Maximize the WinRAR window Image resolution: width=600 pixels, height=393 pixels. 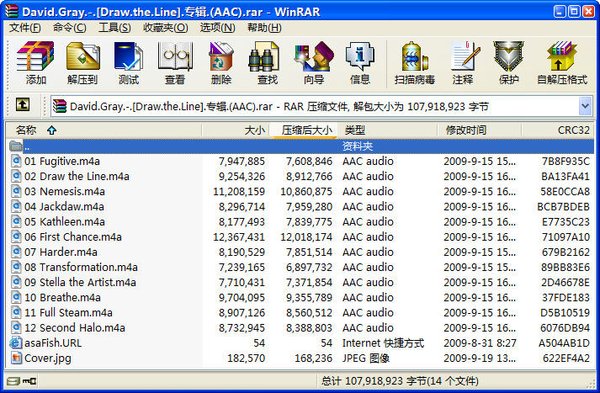[574, 11]
